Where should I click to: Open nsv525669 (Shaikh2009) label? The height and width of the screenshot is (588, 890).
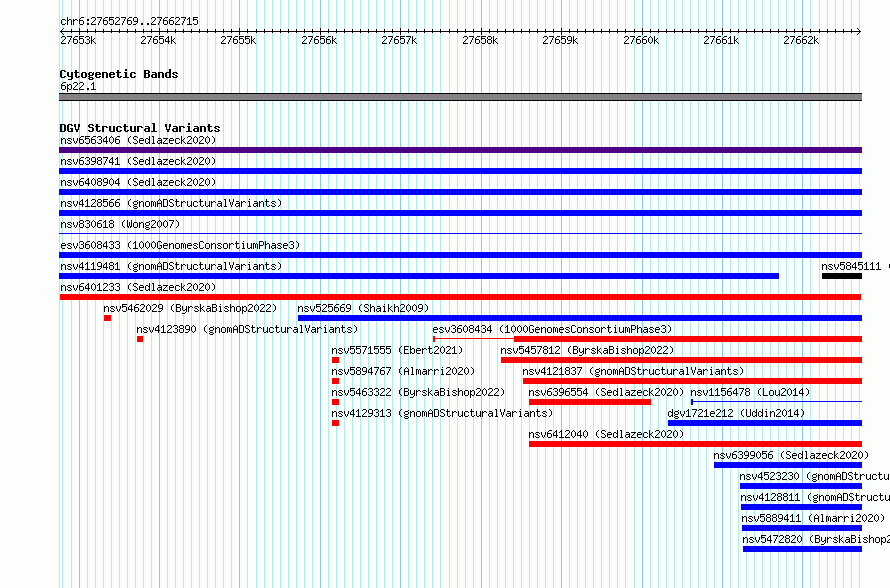pyautogui.click(x=363, y=308)
